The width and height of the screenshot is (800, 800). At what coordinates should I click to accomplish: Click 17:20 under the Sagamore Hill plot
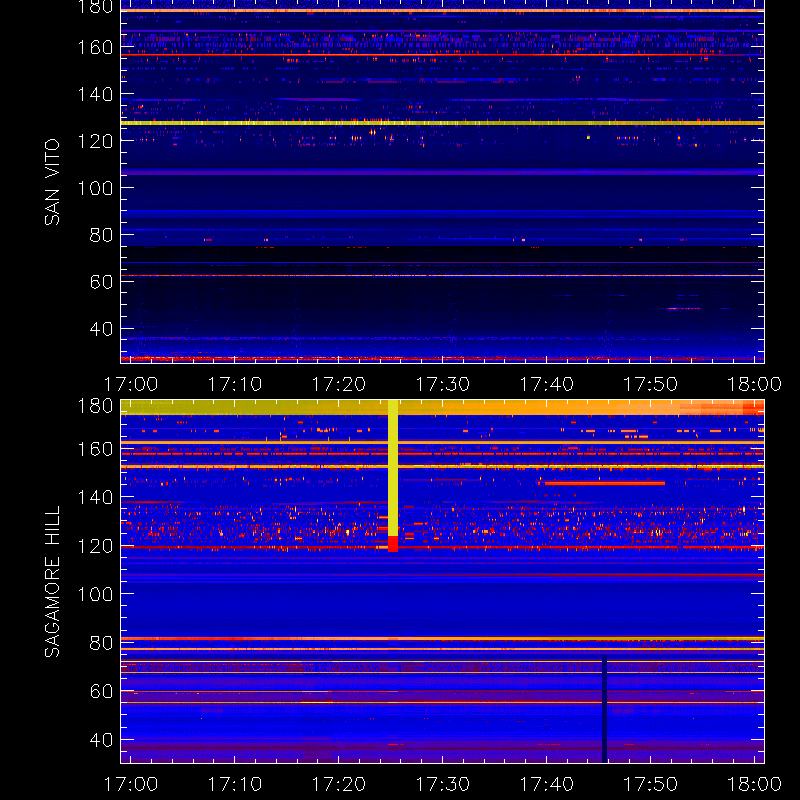click(339, 784)
